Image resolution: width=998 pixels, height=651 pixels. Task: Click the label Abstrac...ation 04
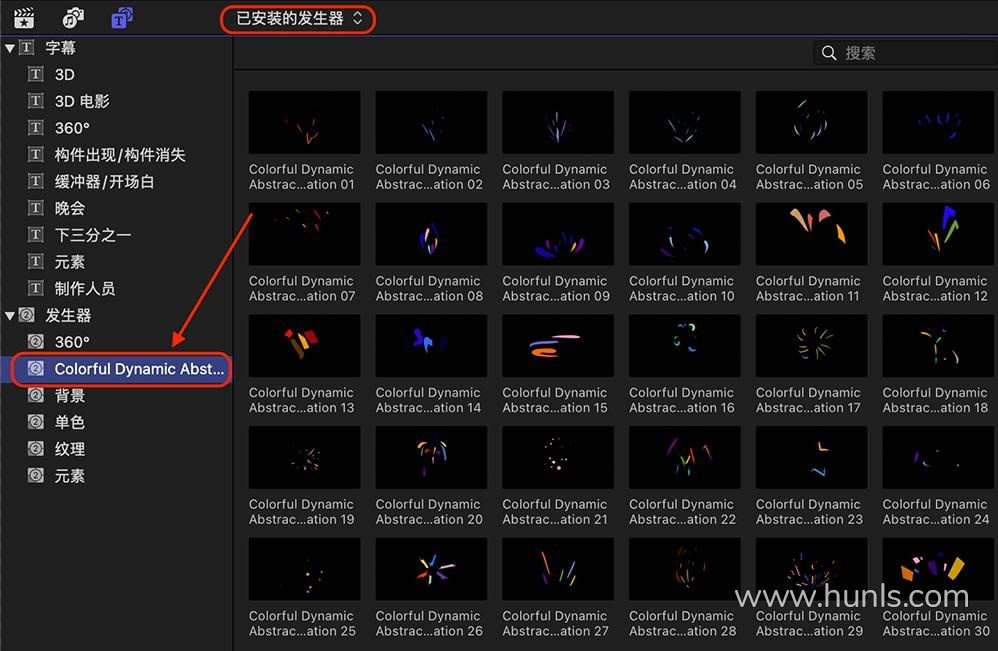click(x=682, y=185)
